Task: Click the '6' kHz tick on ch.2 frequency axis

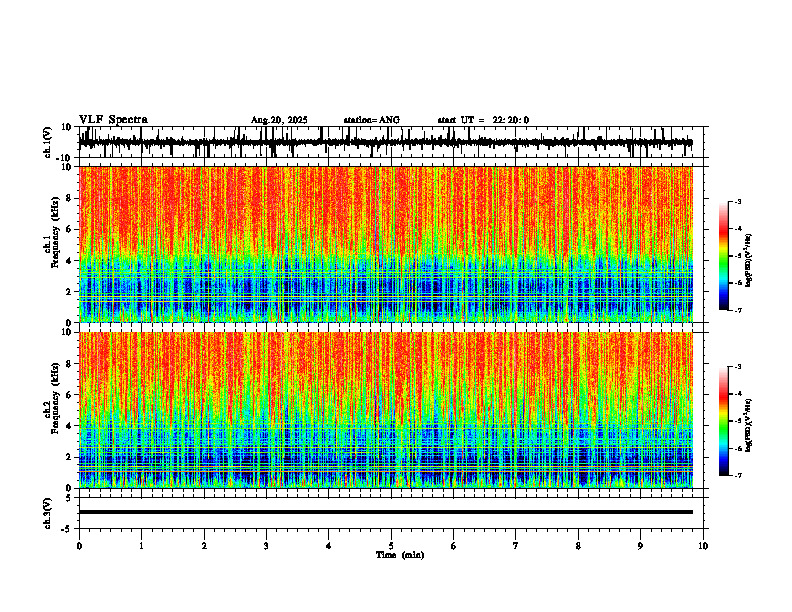Action: point(70,395)
